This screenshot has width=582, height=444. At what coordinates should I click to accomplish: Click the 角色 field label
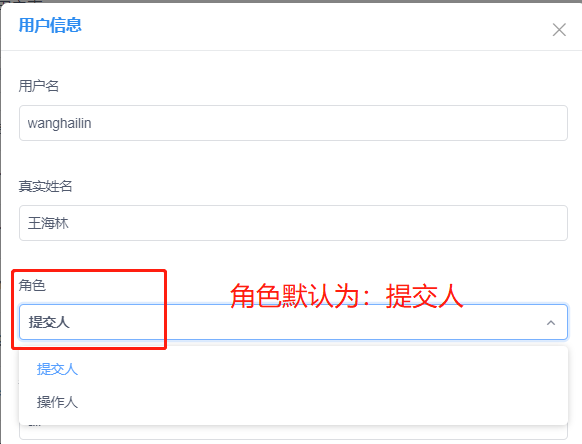(x=32, y=285)
